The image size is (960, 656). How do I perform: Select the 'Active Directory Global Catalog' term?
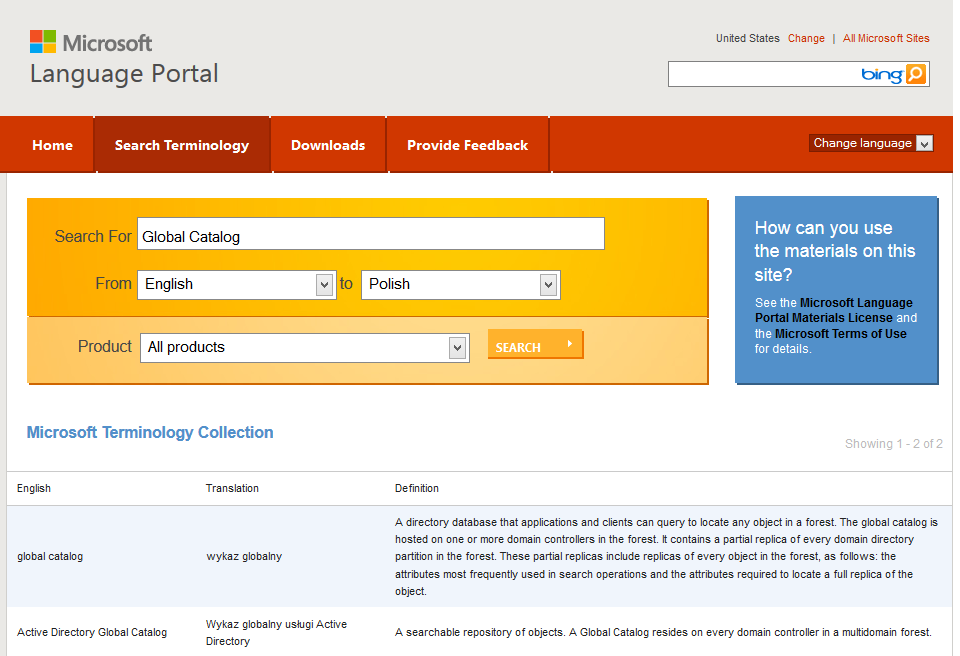pos(92,632)
